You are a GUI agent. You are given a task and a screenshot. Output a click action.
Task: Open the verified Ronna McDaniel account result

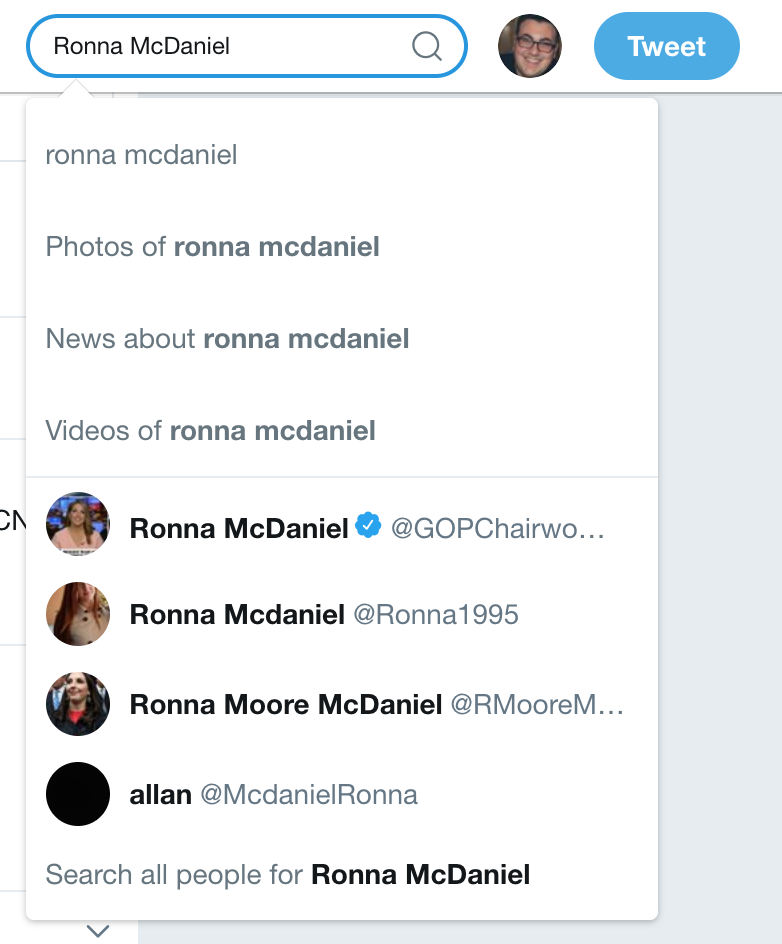click(x=342, y=524)
